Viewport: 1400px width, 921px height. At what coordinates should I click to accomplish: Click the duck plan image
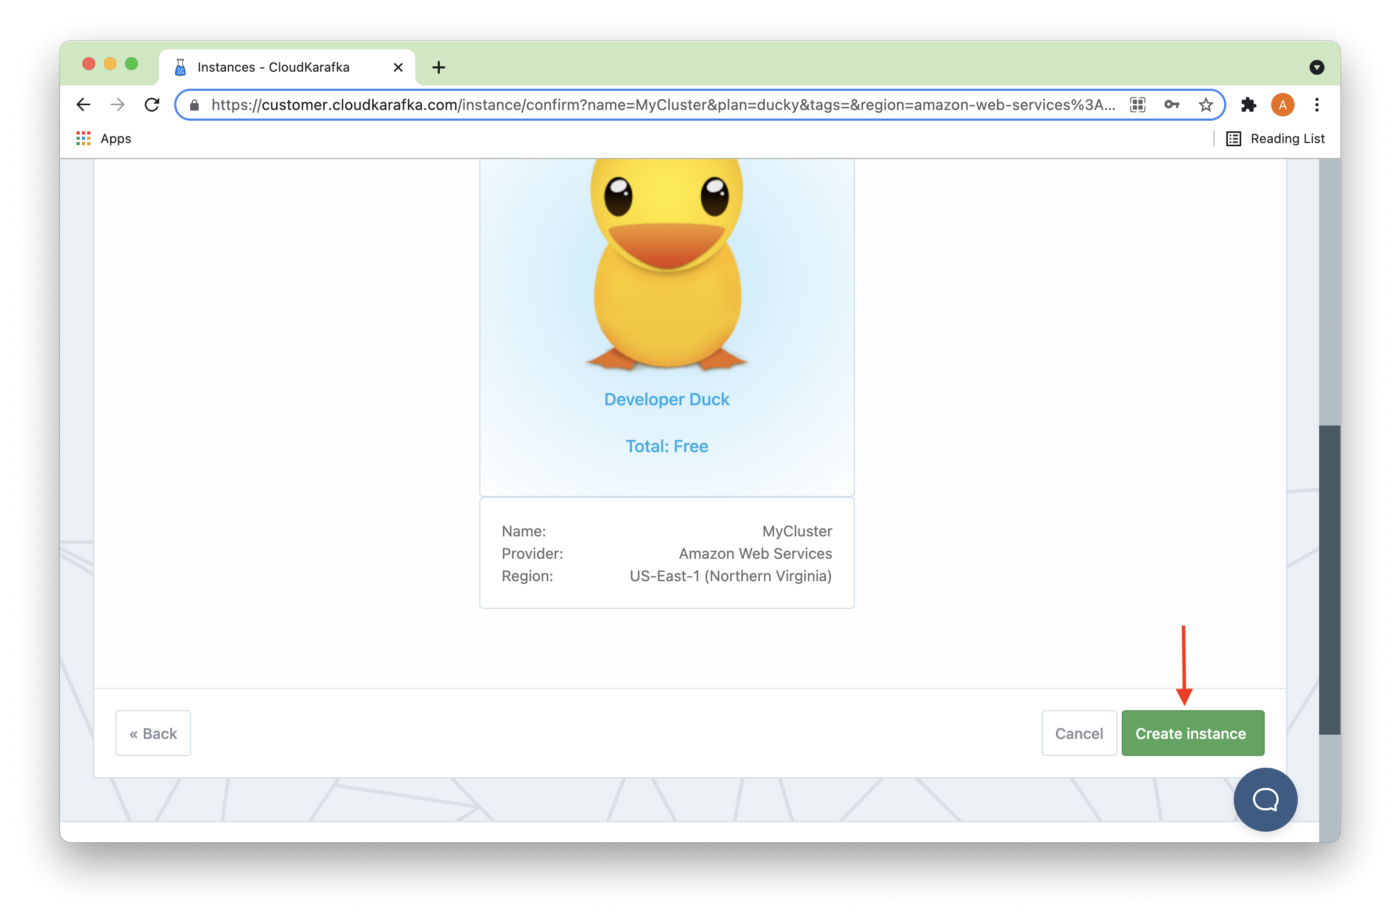667,264
